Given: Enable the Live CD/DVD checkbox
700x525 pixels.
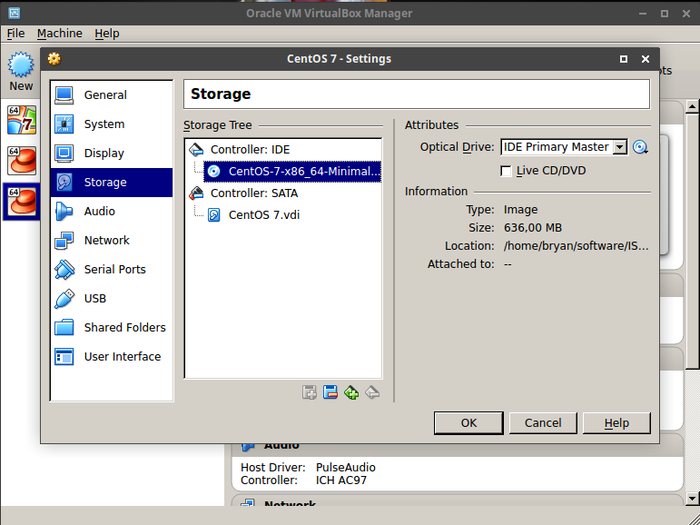Looking at the screenshot, I should [506, 171].
